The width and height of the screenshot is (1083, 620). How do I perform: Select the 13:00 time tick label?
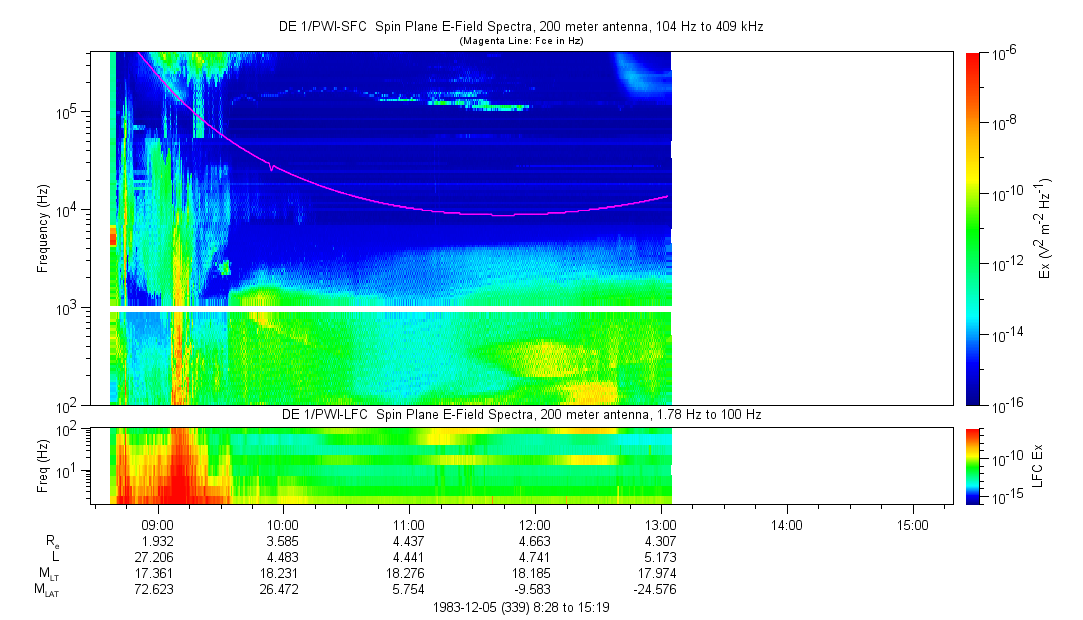coord(661,524)
